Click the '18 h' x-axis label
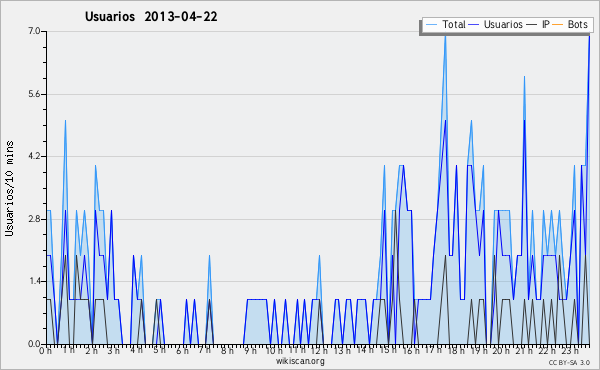Screen dimensions: 600x370 coord(456,351)
